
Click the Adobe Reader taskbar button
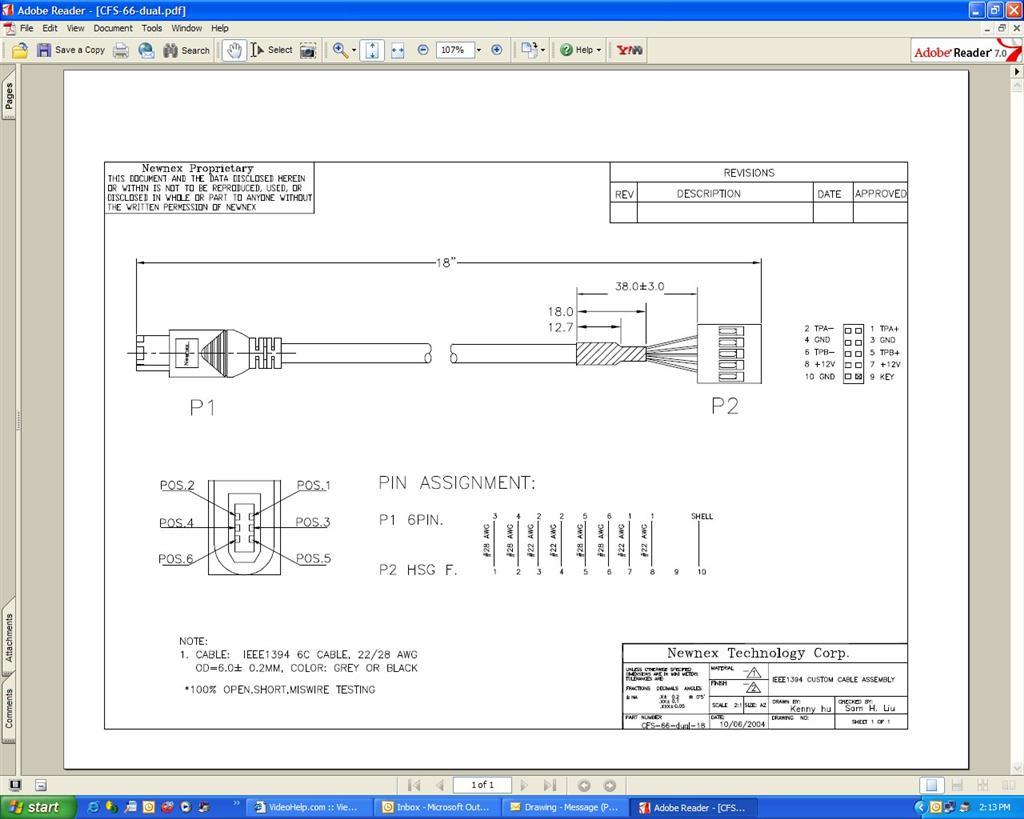click(695, 807)
